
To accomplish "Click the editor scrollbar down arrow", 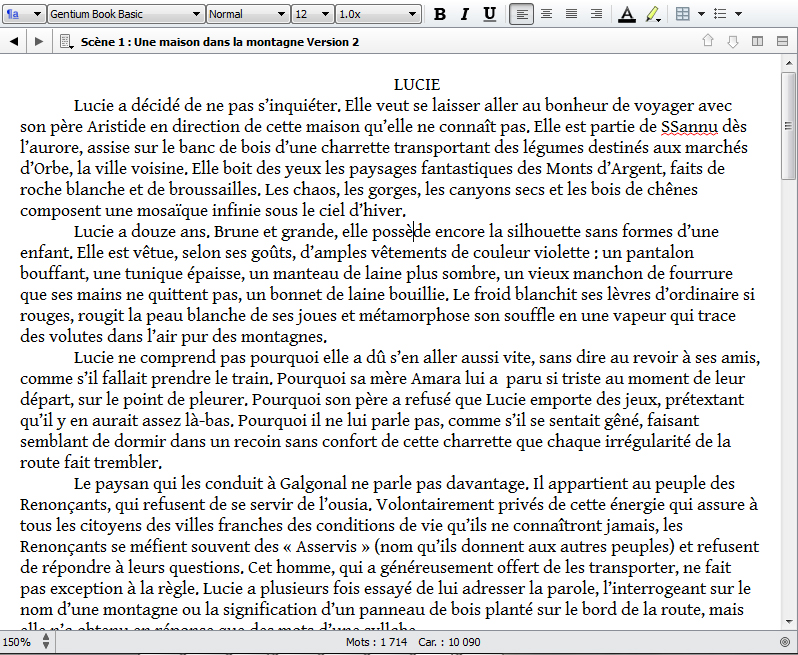I will coord(789,622).
